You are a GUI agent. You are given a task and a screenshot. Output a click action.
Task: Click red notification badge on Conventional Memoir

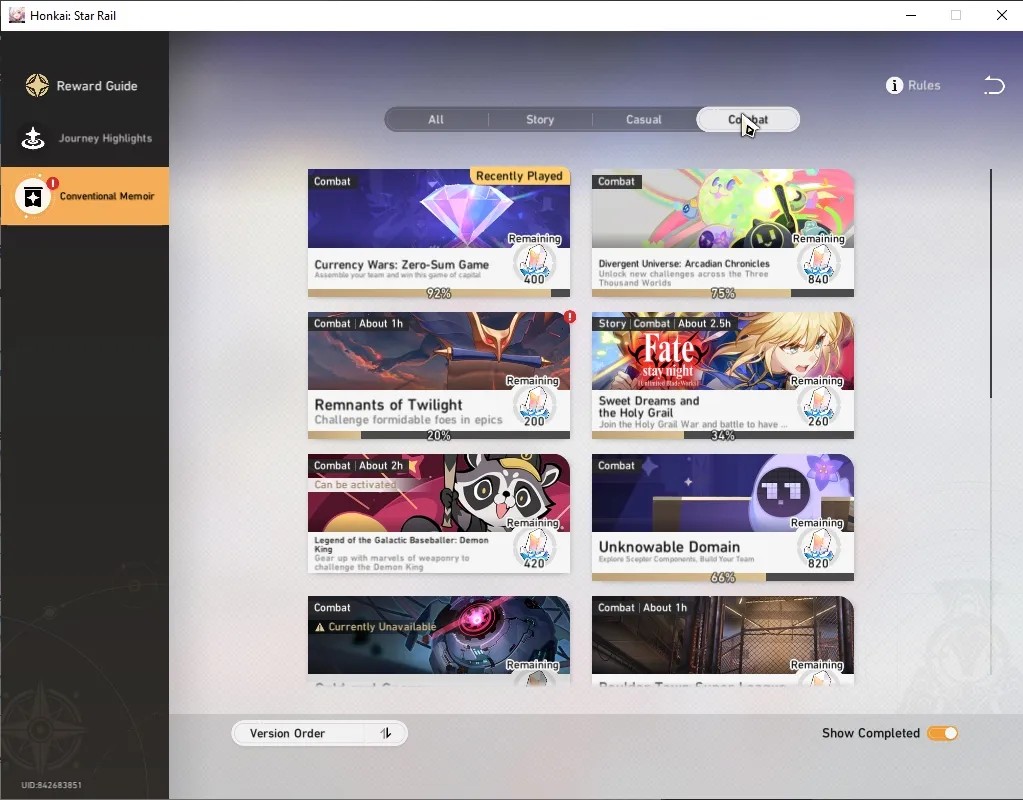click(x=53, y=183)
